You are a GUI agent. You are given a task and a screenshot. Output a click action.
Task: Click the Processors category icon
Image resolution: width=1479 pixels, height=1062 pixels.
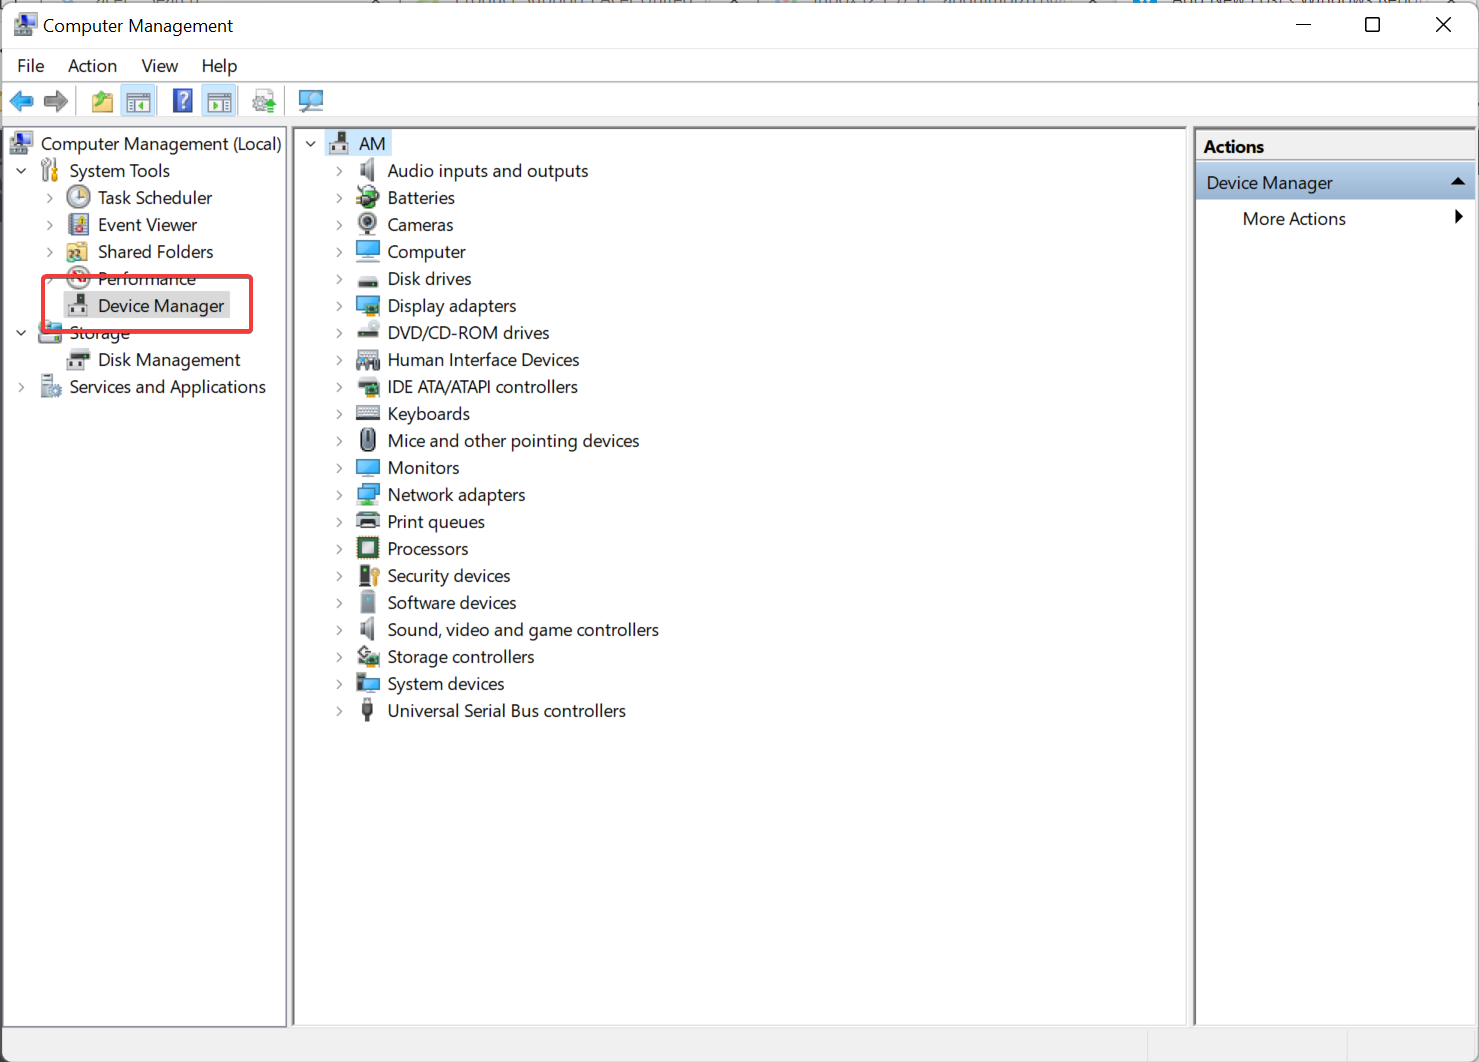coord(368,549)
